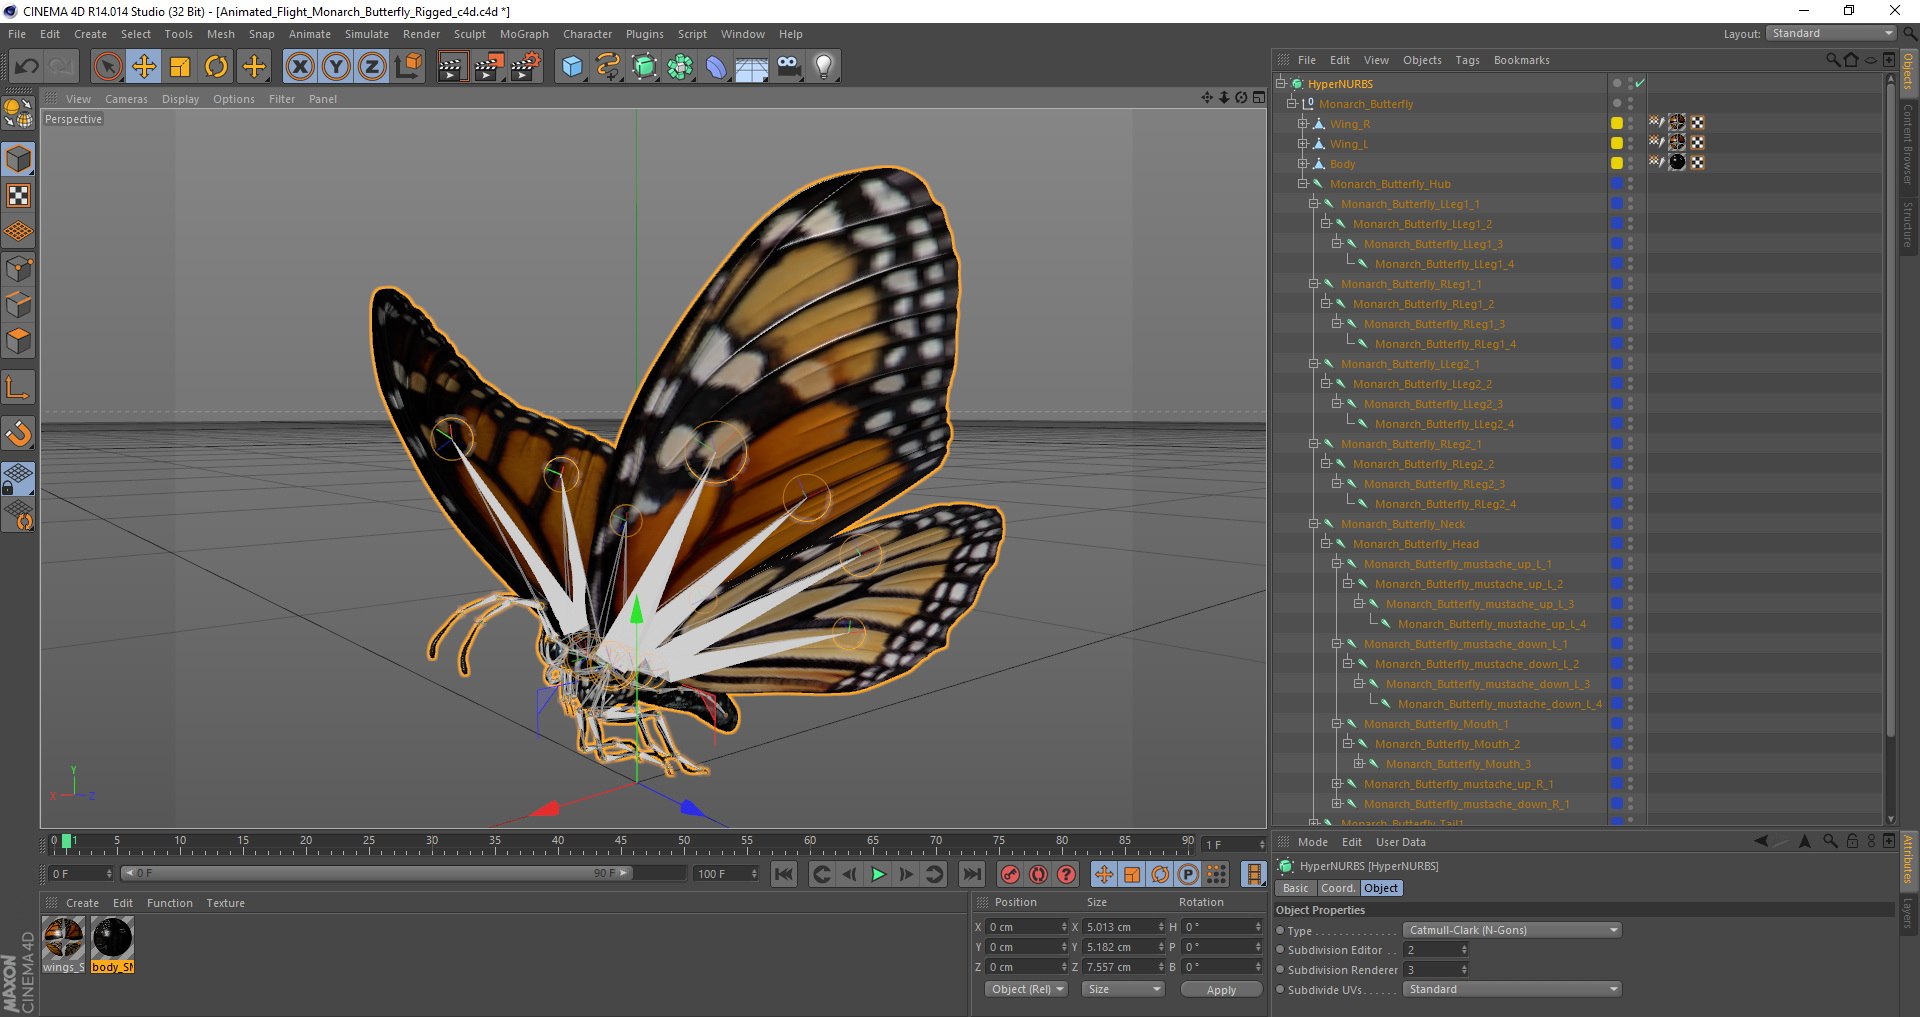Toggle Y axis lock
The width and height of the screenshot is (1920, 1017).
click(336, 67)
